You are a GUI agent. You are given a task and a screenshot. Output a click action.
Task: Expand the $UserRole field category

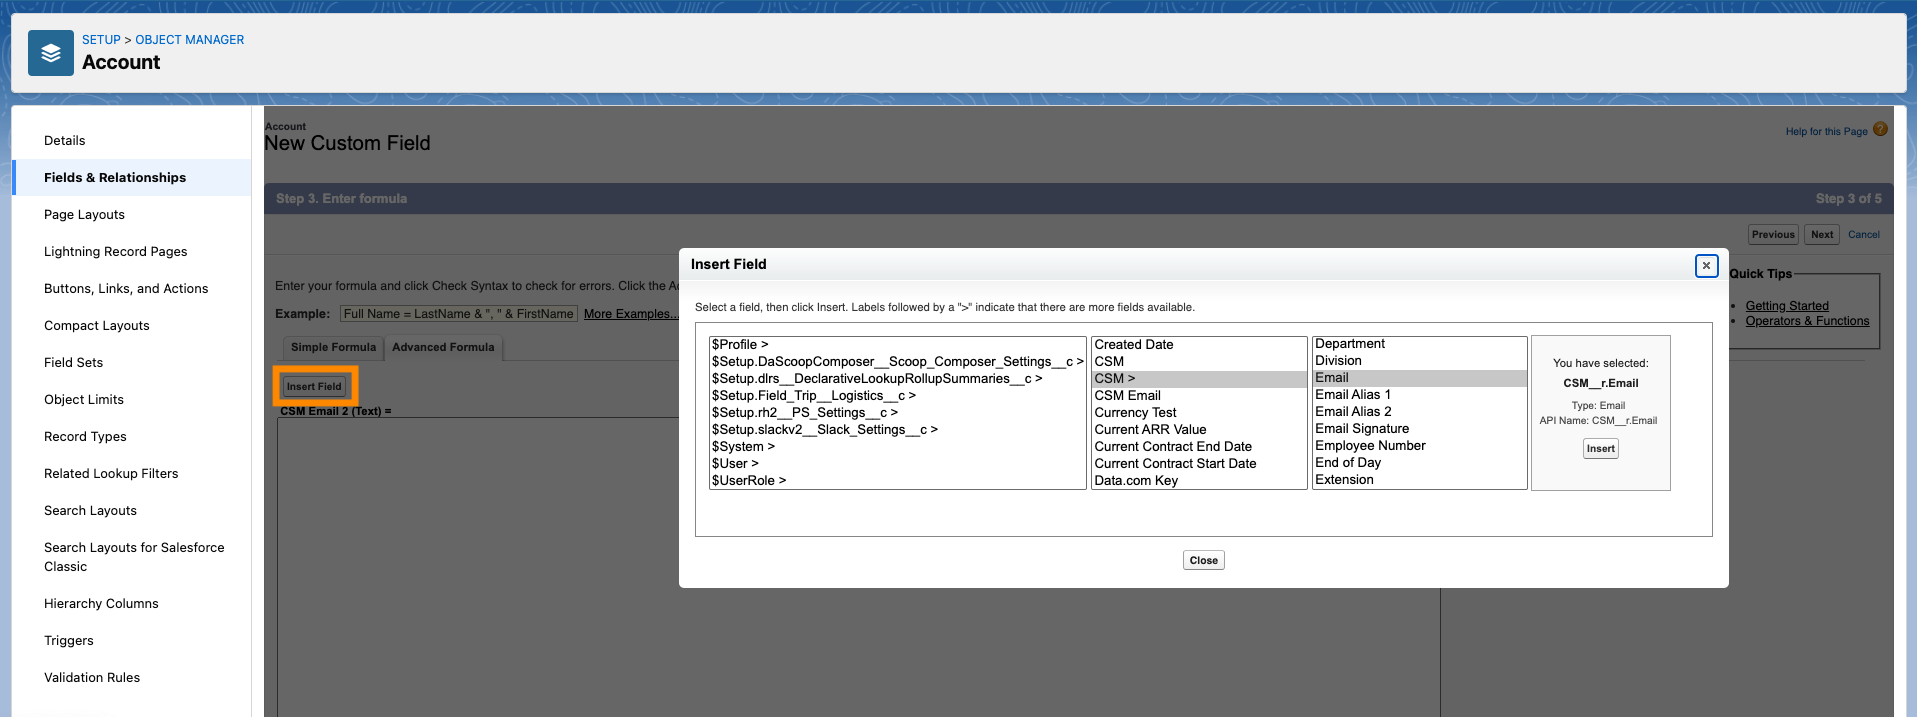click(897, 481)
